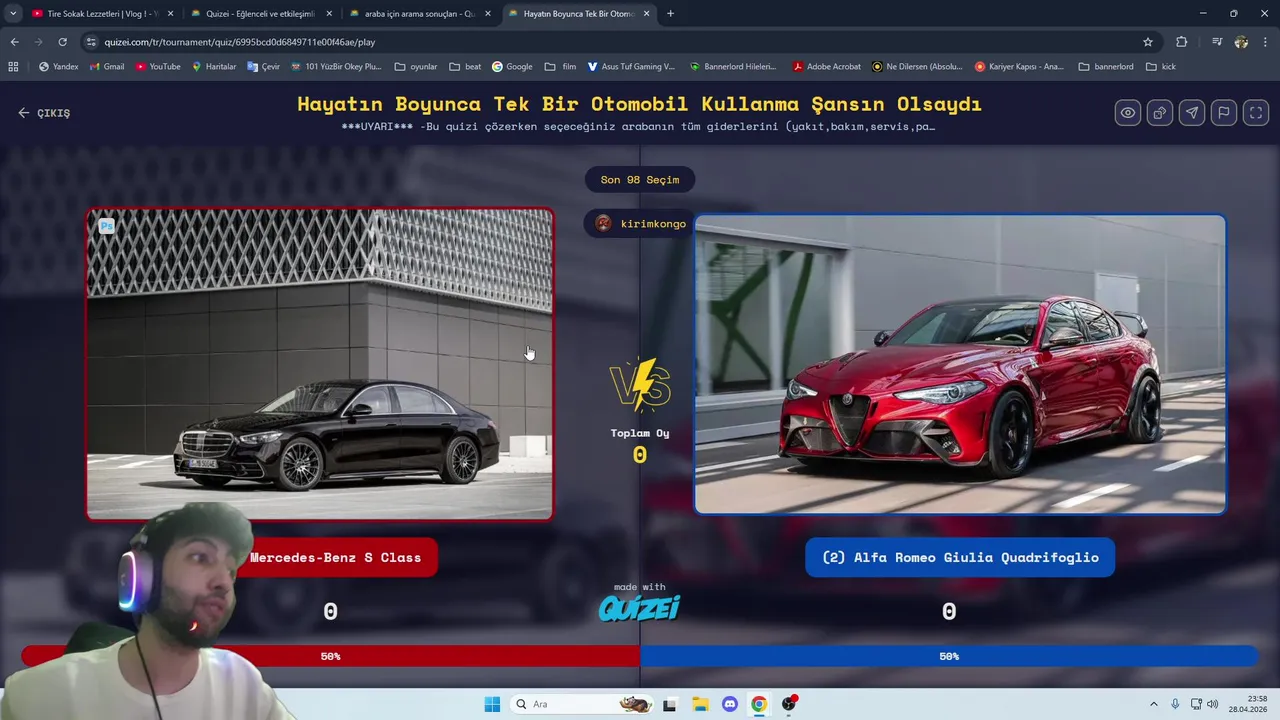Reload the page

(62, 42)
